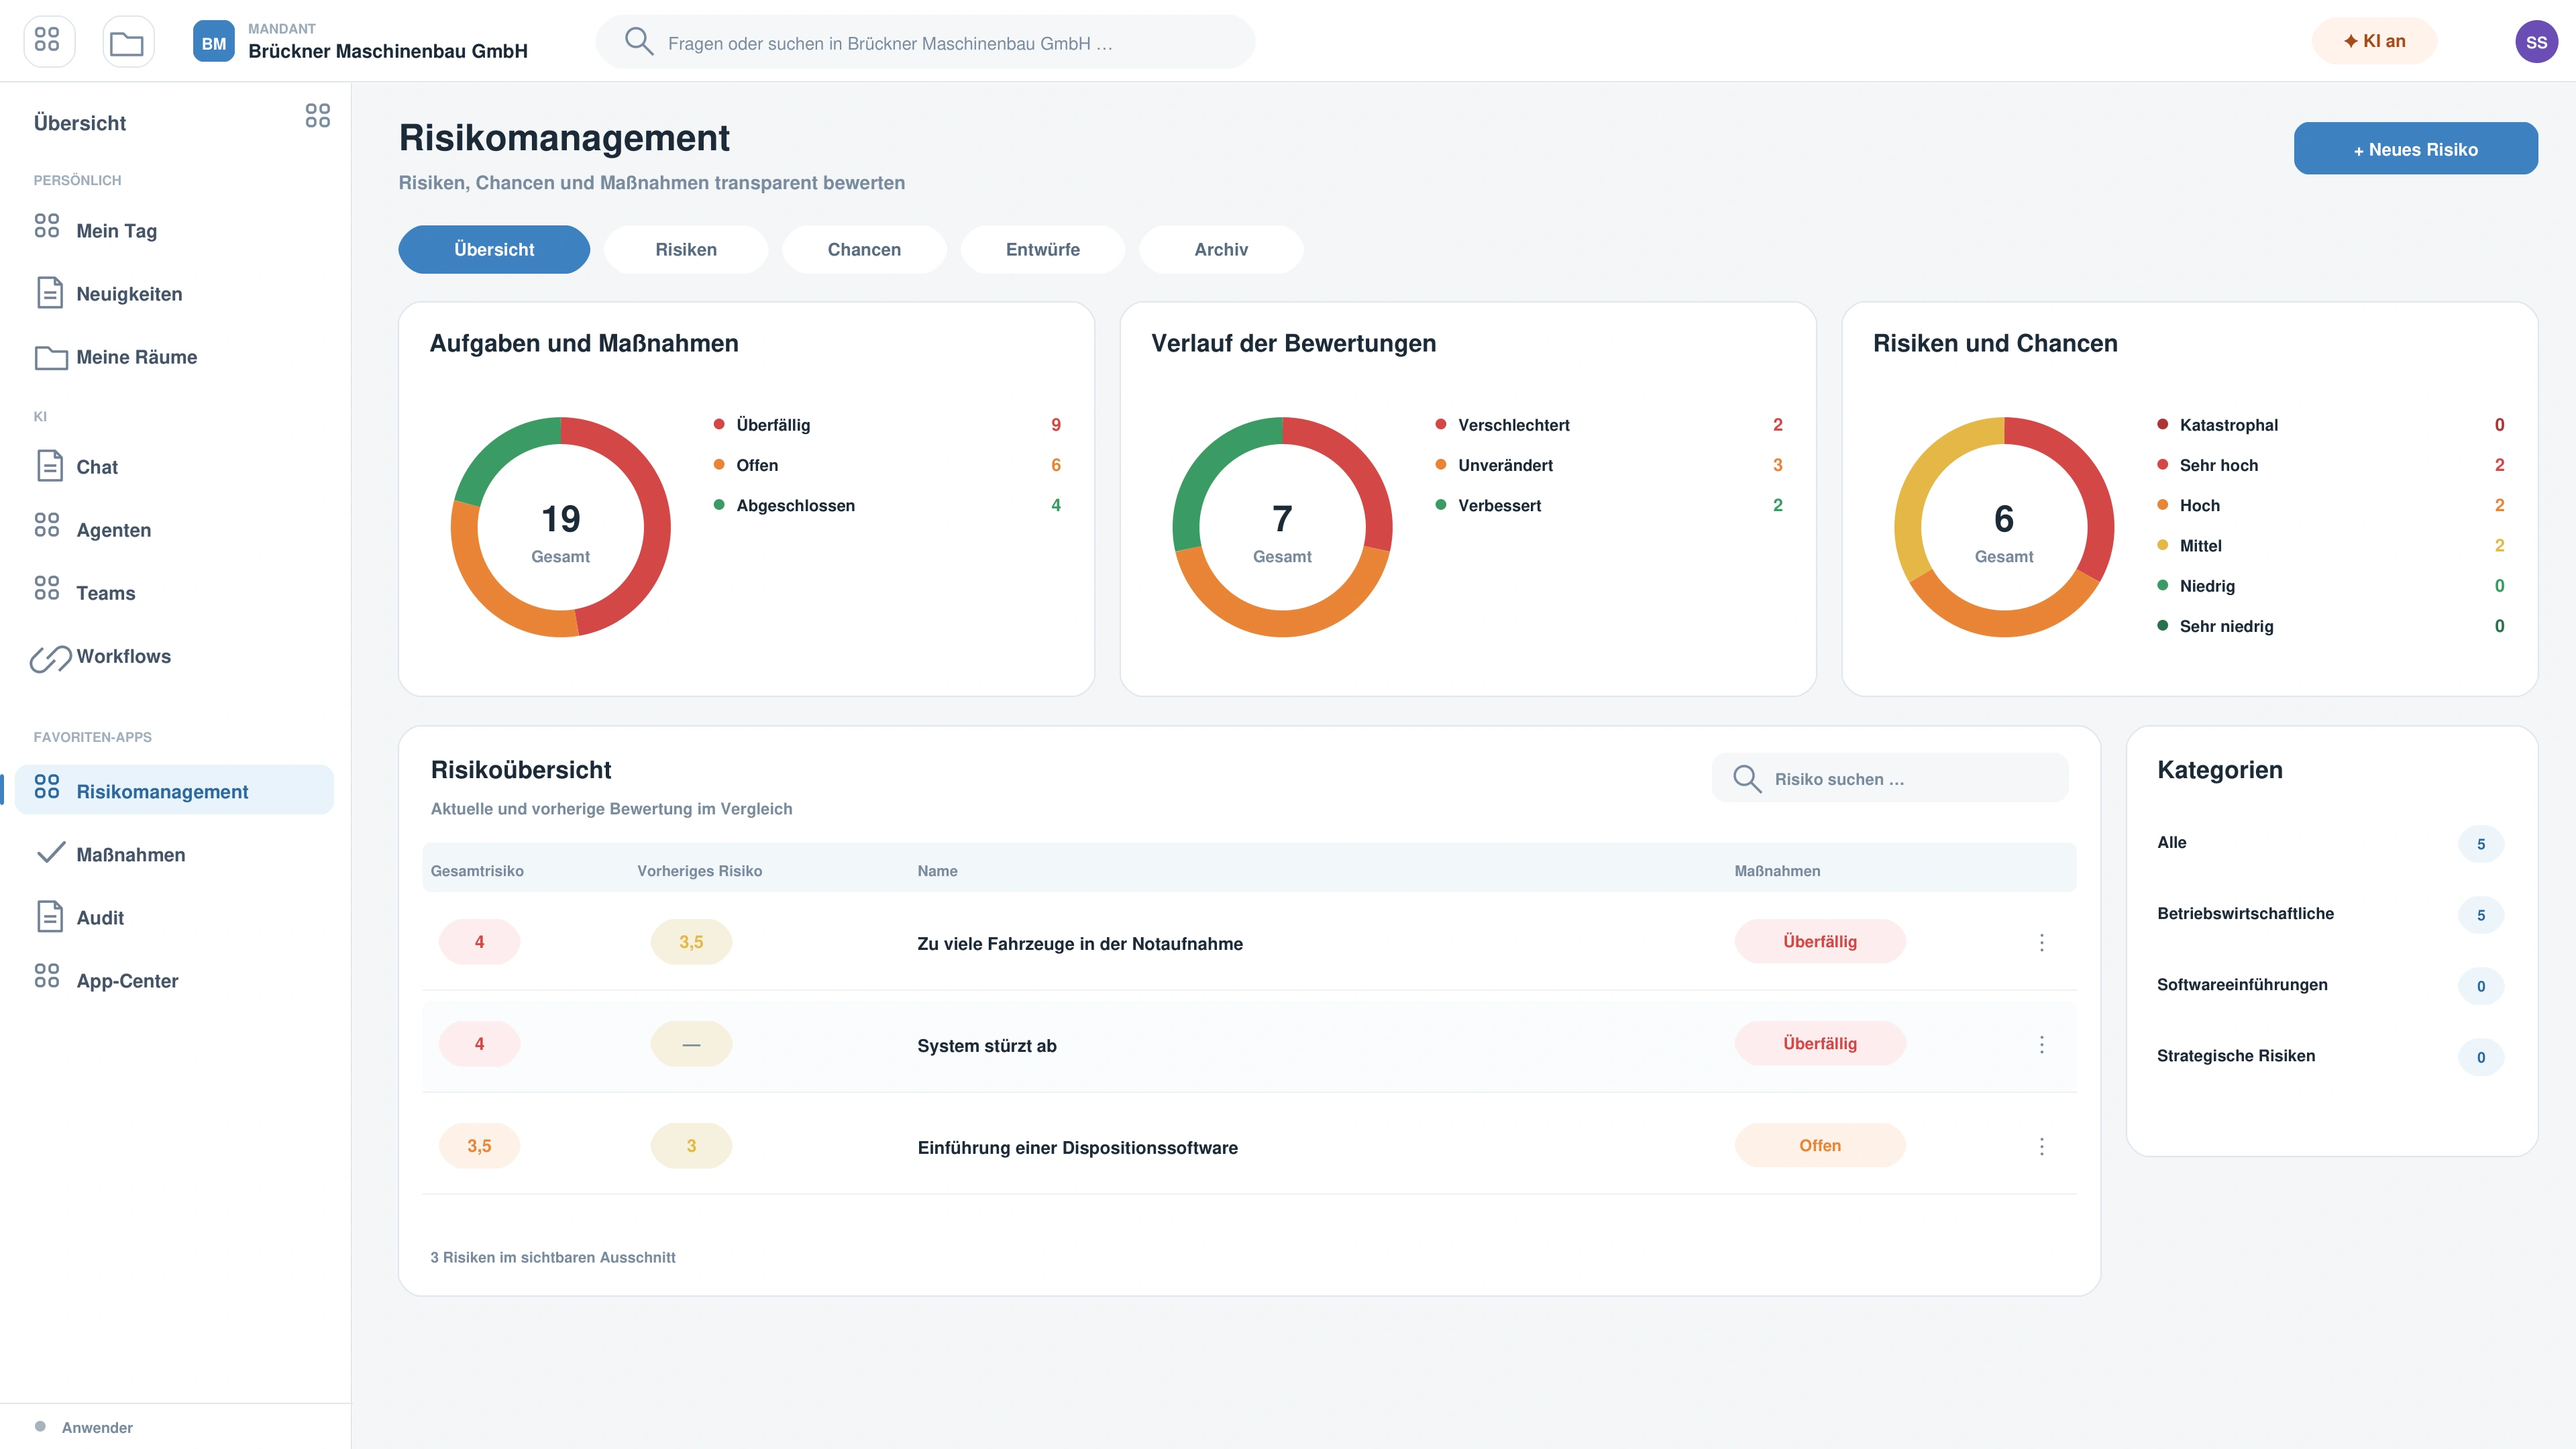Screen dimensions: 2576x1449
Task: Click the App-Center grid icon
Action: coord(47,977)
